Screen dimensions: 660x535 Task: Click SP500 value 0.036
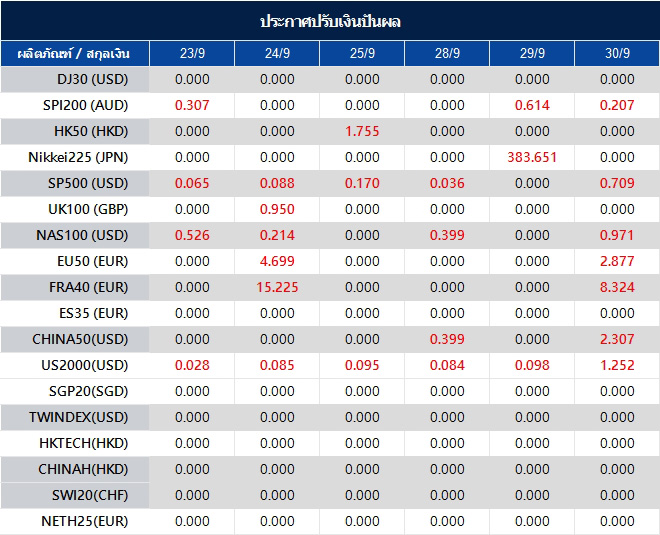click(447, 184)
